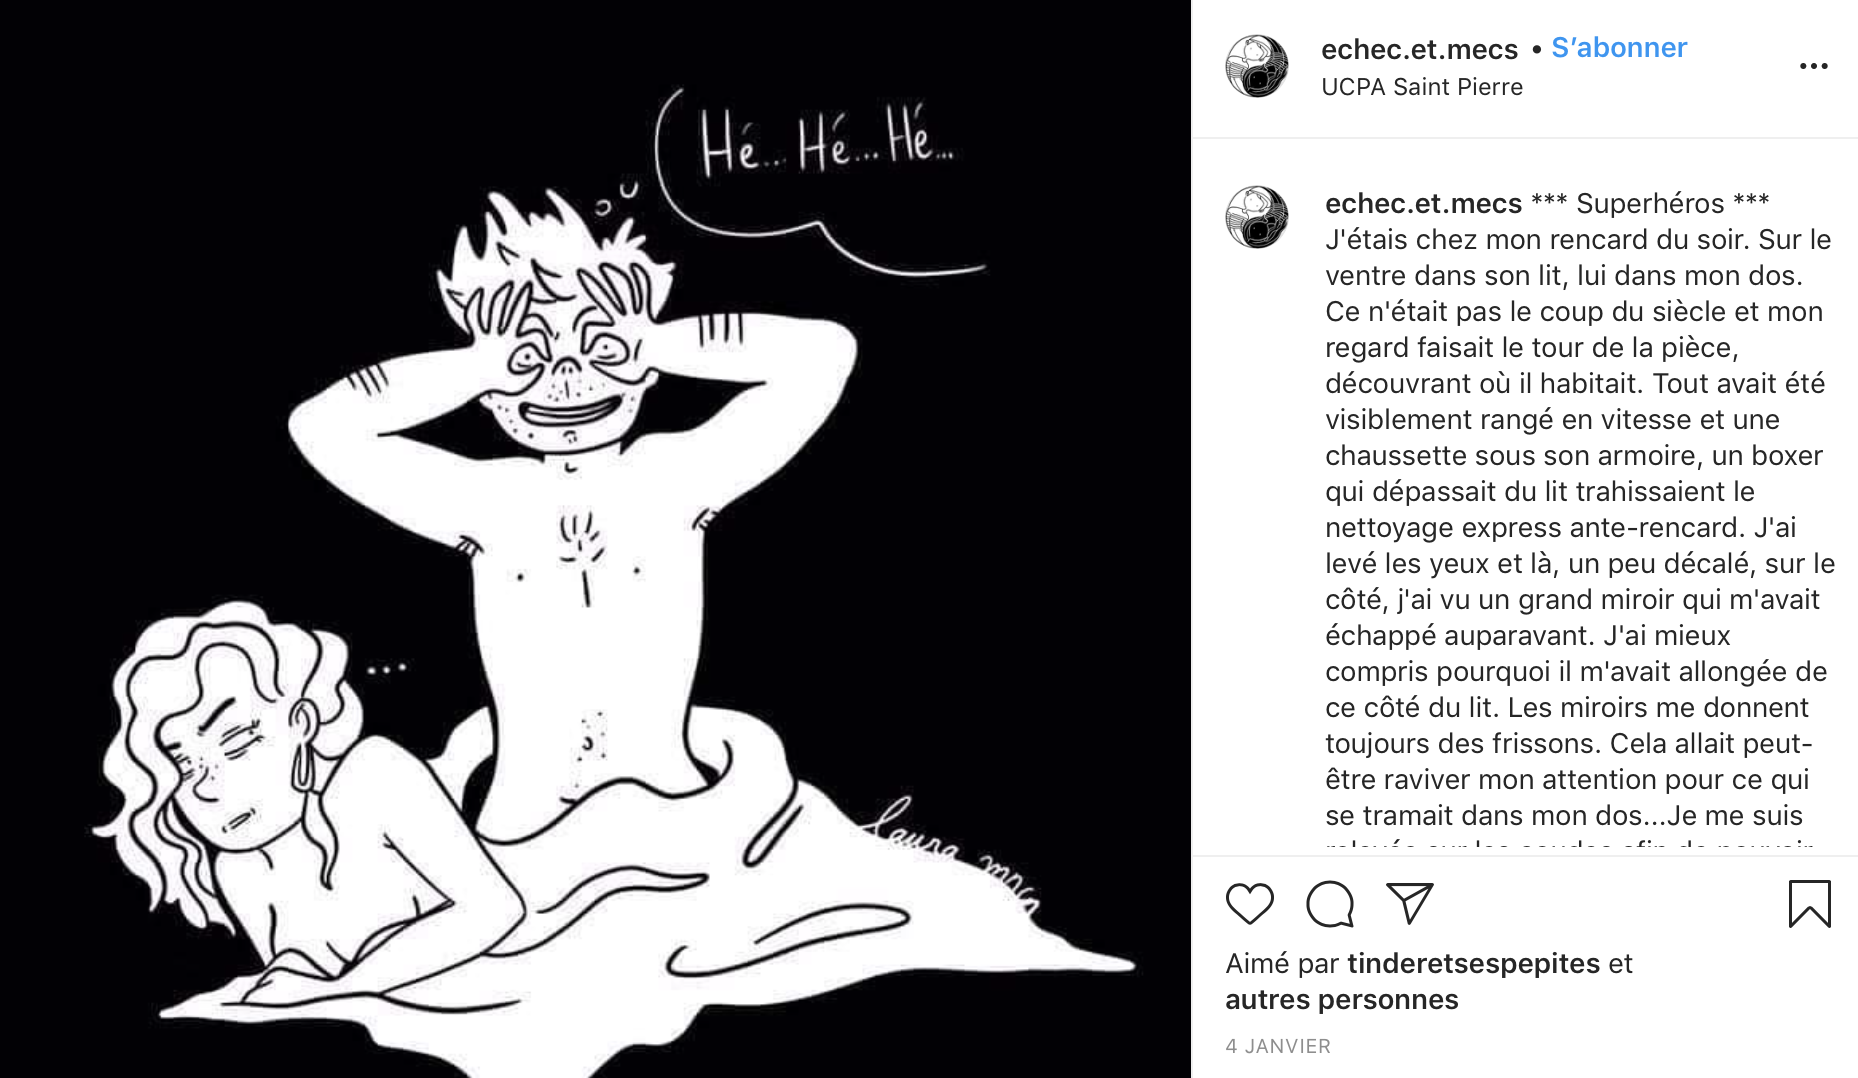Open comments with the speech bubble icon
Viewport: 1858px width, 1078px height.
pos(1330,904)
